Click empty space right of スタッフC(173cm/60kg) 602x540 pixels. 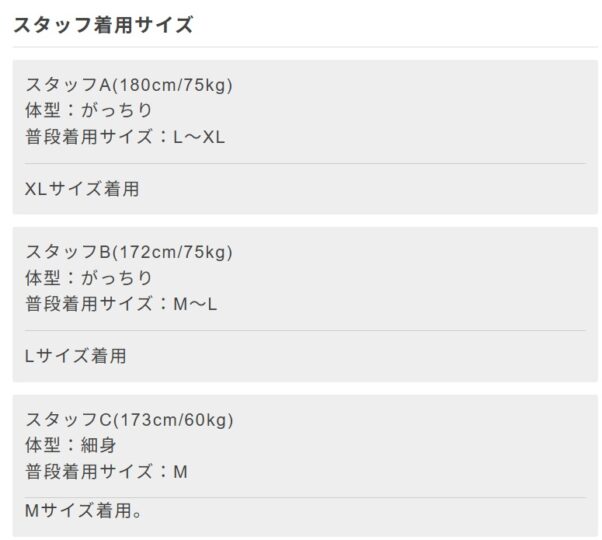coord(420,419)
